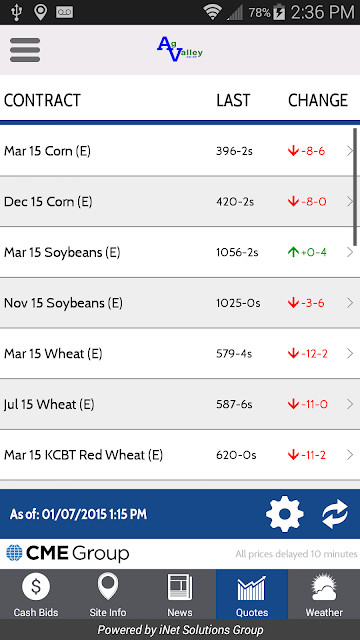Expand Jul 15 Wheat chevron
The height and width of the screenshot is (640, 360).
[350, 404]
